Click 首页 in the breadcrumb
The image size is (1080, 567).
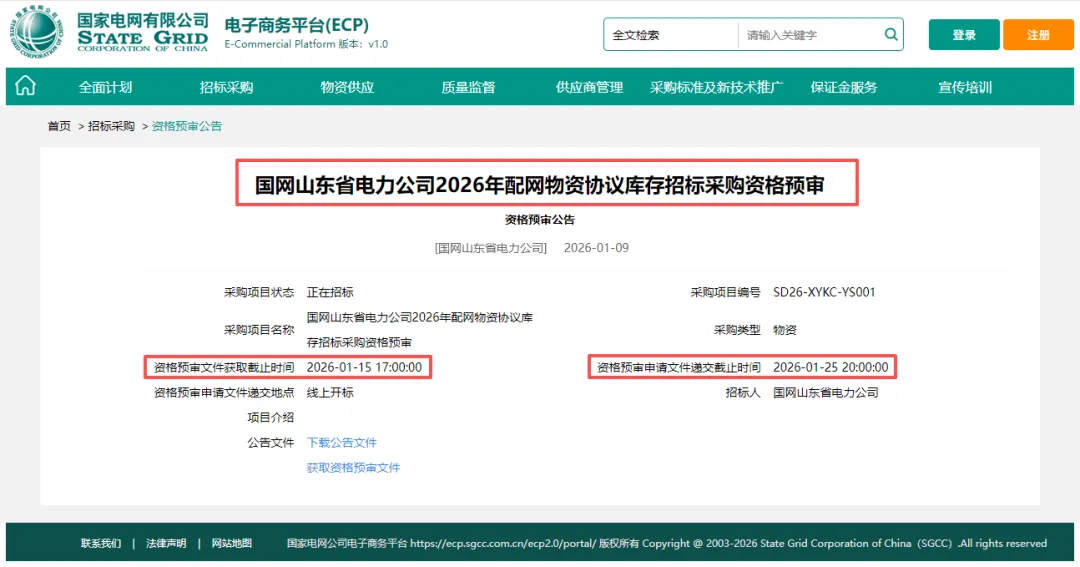pos(59,126)
